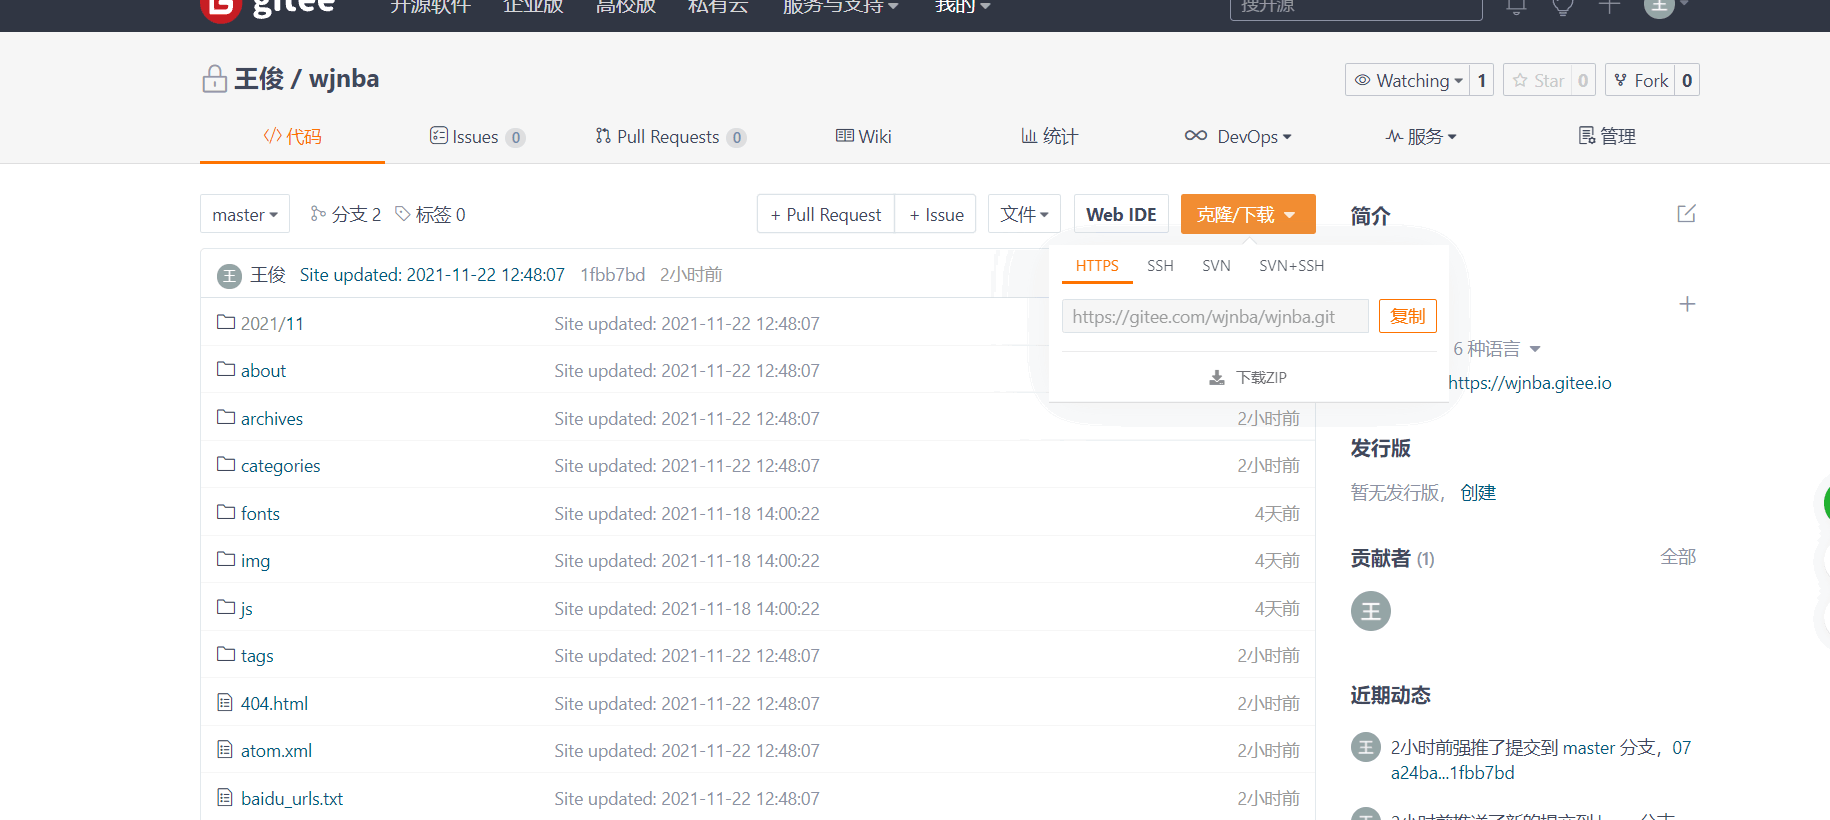Click the download ZIP icon
The height and width of the screenshot is (820, 1830).
(1217, 378)
